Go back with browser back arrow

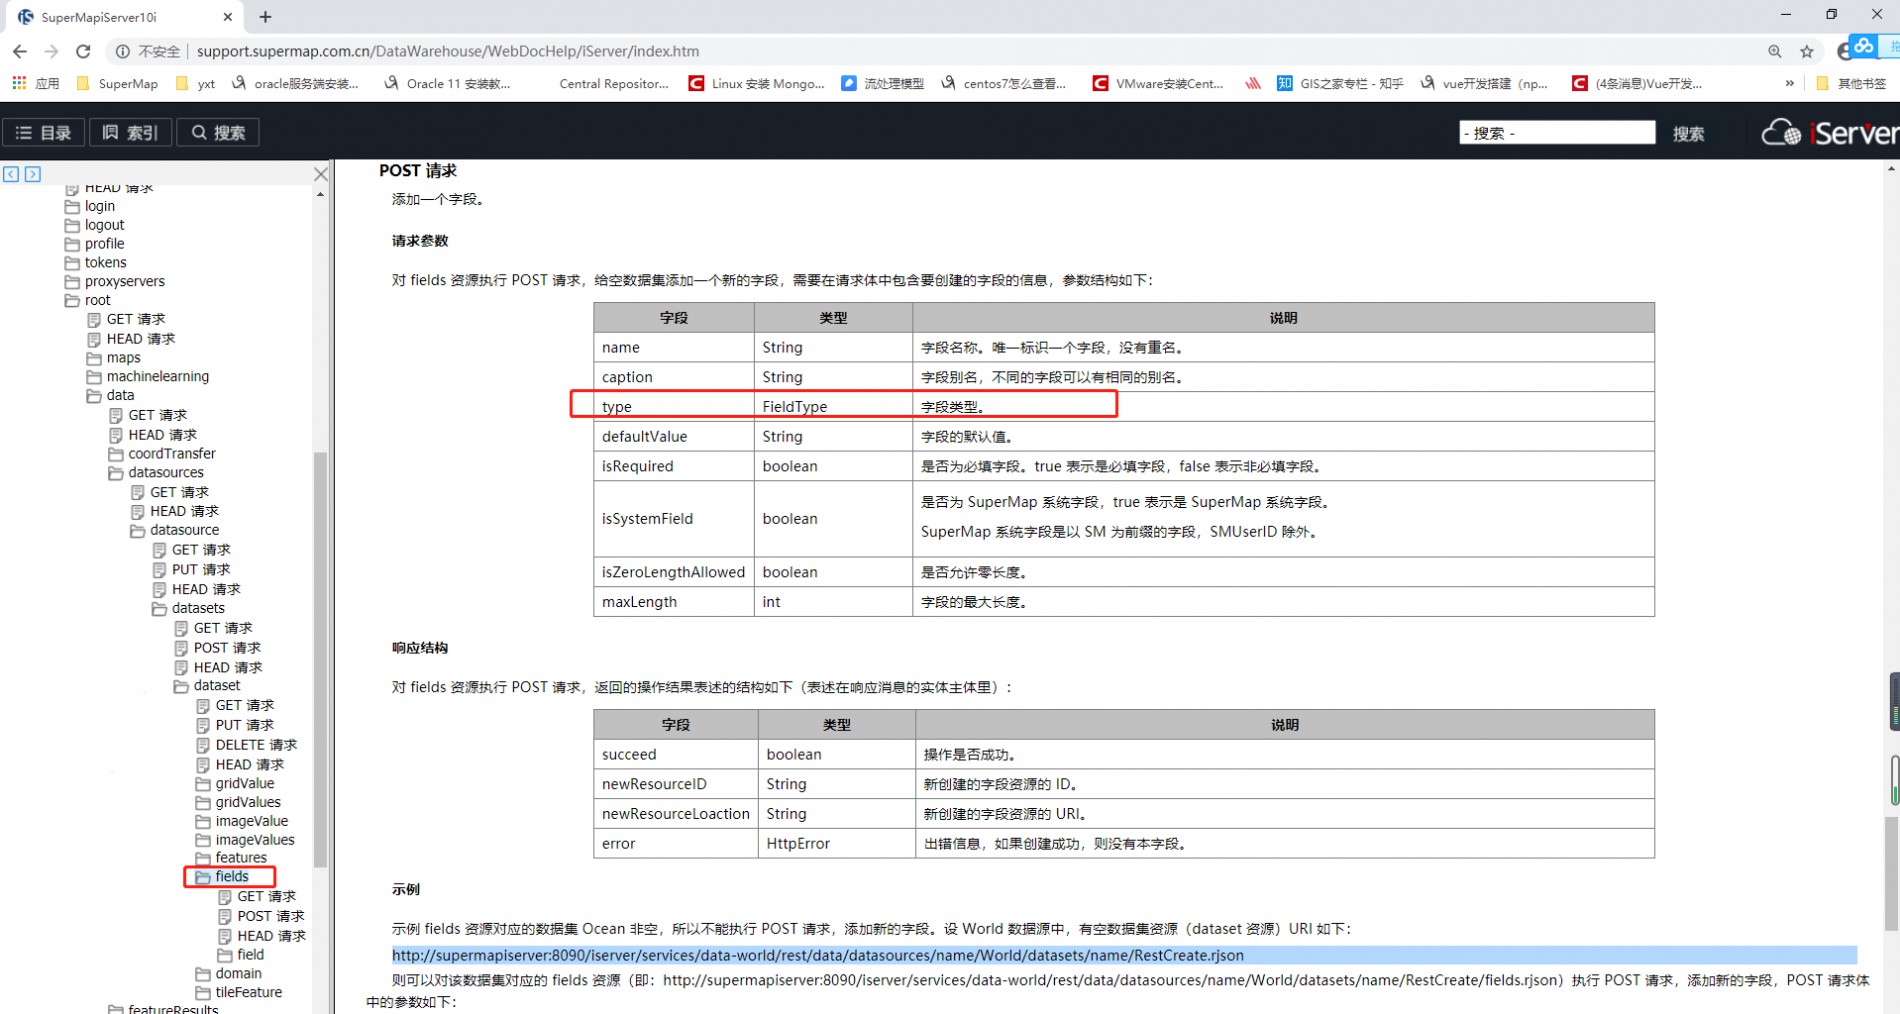20,51
